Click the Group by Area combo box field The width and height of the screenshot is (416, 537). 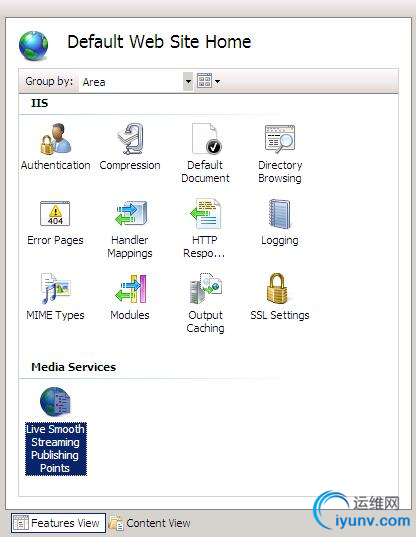pos(136,82)
